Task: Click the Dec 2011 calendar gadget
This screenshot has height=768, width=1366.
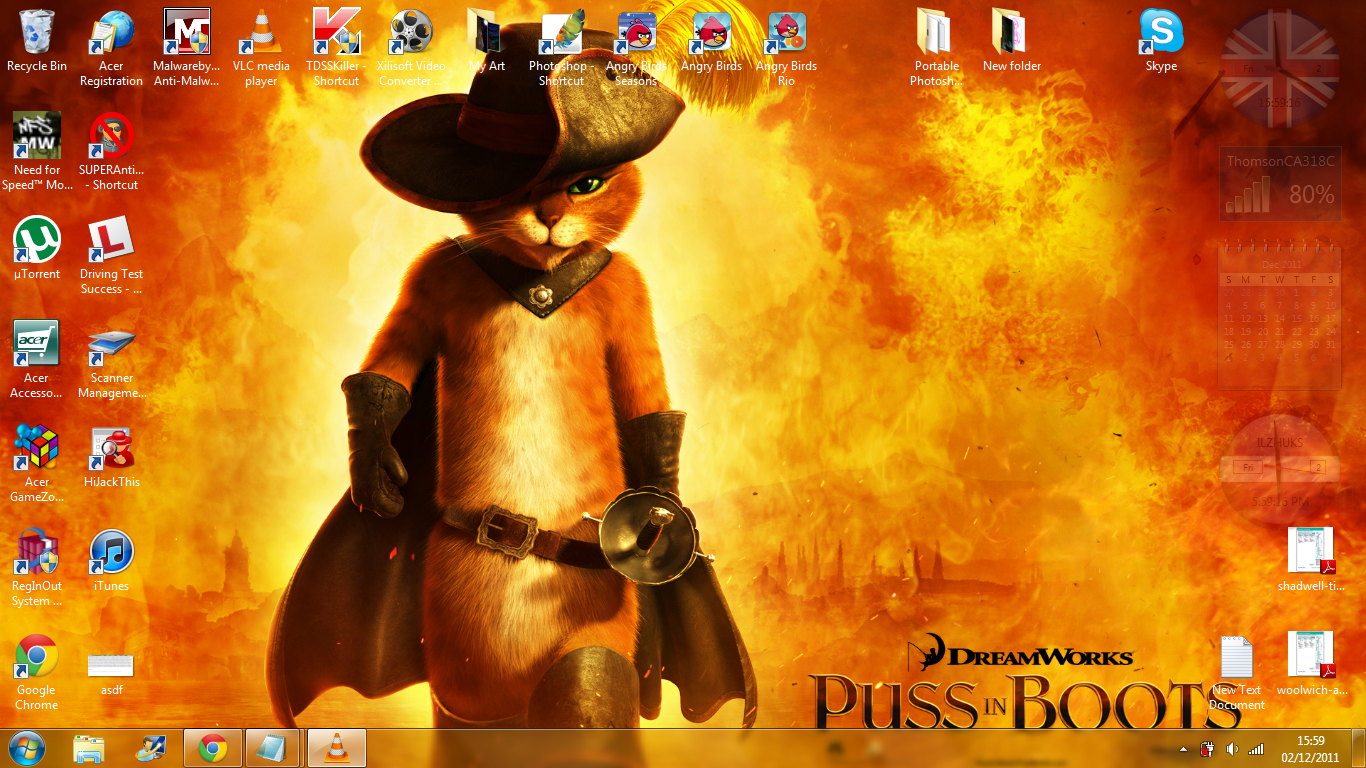Action: pyautogui.click(x=1280, y=315)
